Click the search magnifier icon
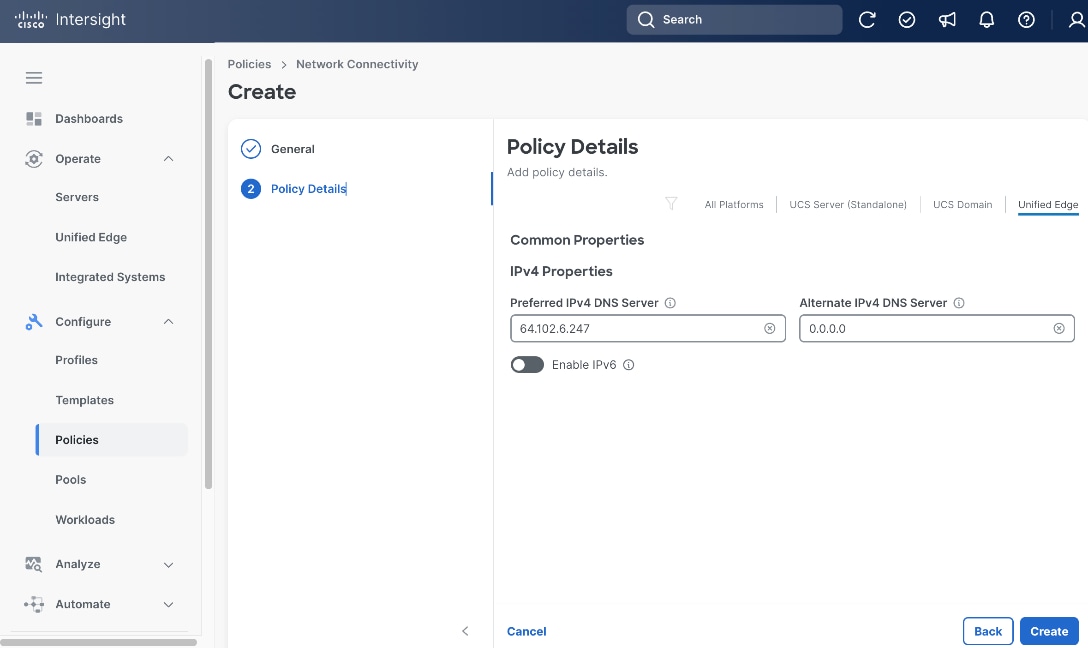Viewport: 1088px width, 648px height. pos(646,19)
